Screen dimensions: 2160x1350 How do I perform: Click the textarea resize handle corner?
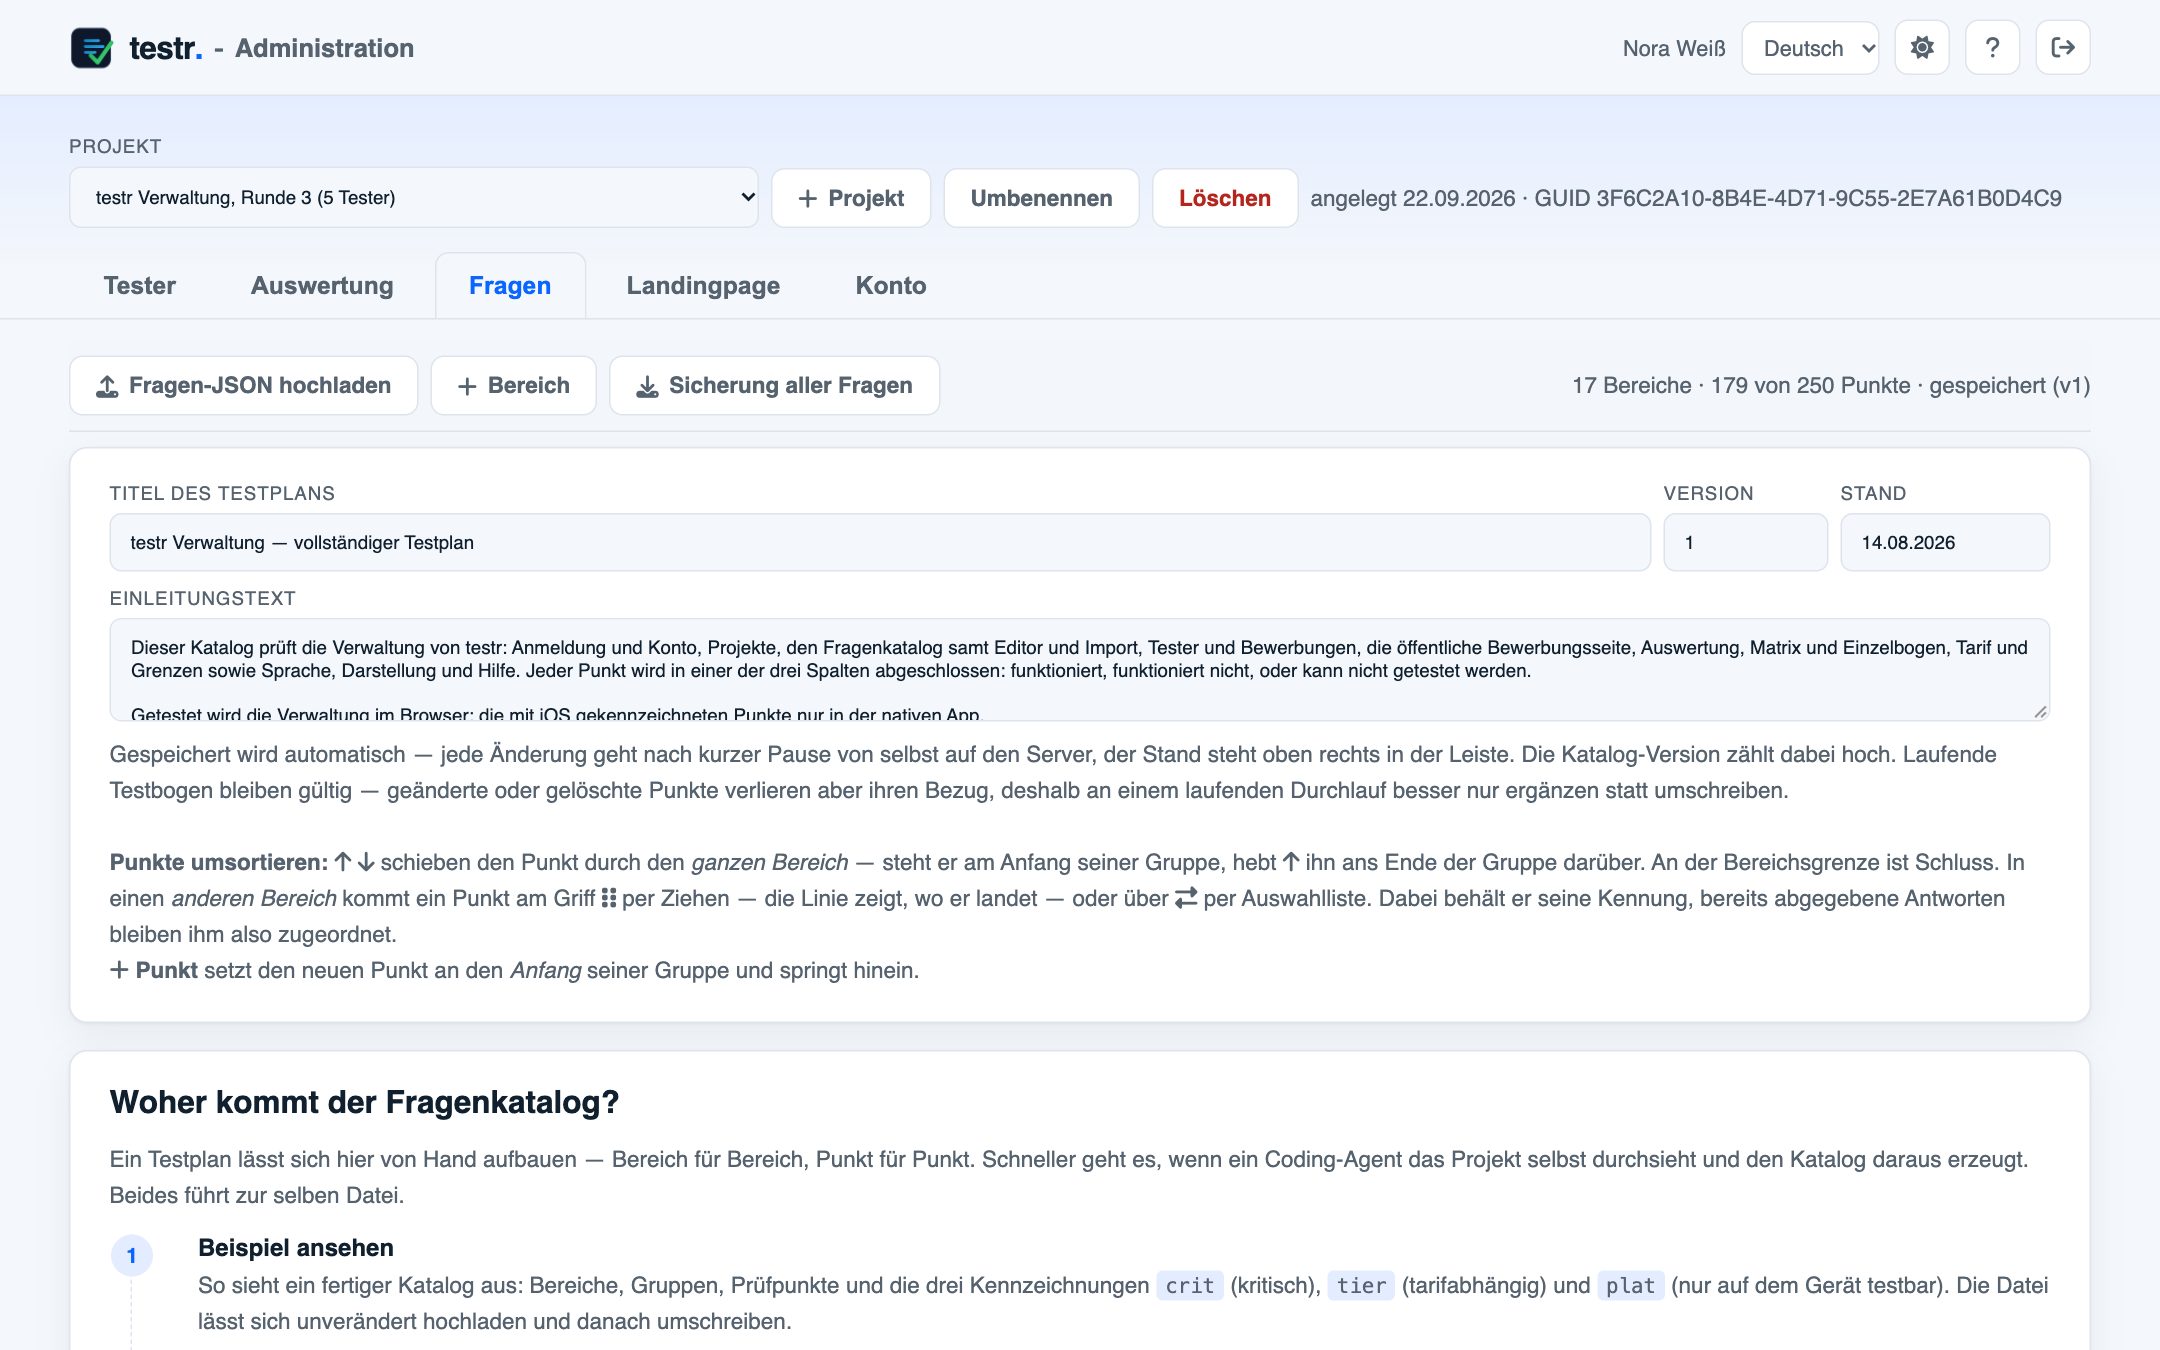(x=2040, y=712)
